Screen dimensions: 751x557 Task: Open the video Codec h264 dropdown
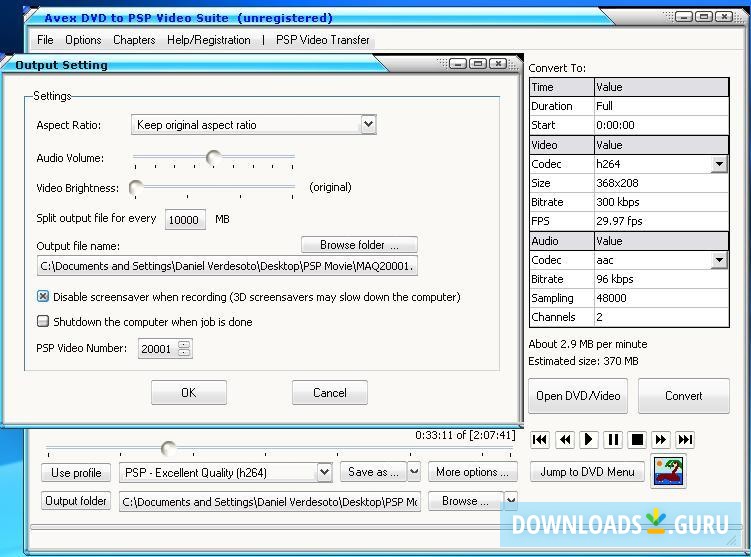click(719, 164)
